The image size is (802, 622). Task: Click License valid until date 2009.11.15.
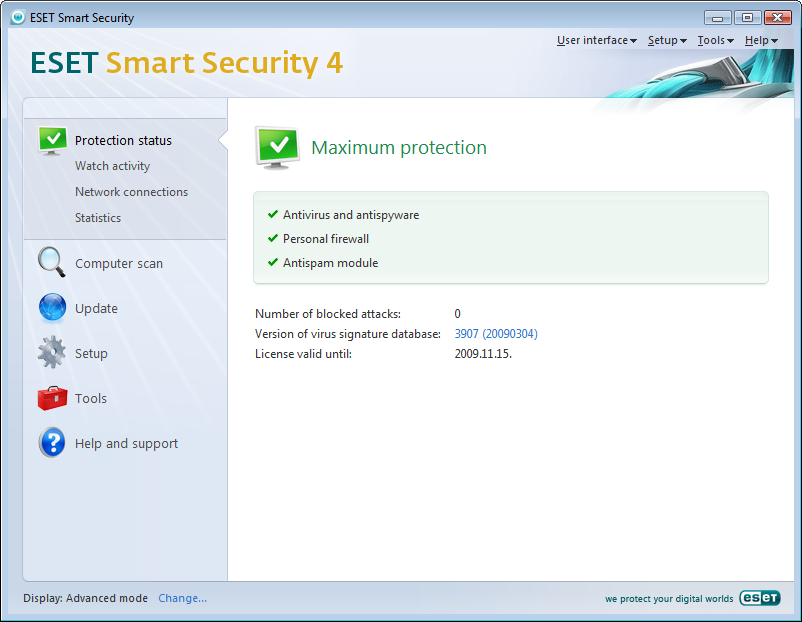(x=483, y=354)
